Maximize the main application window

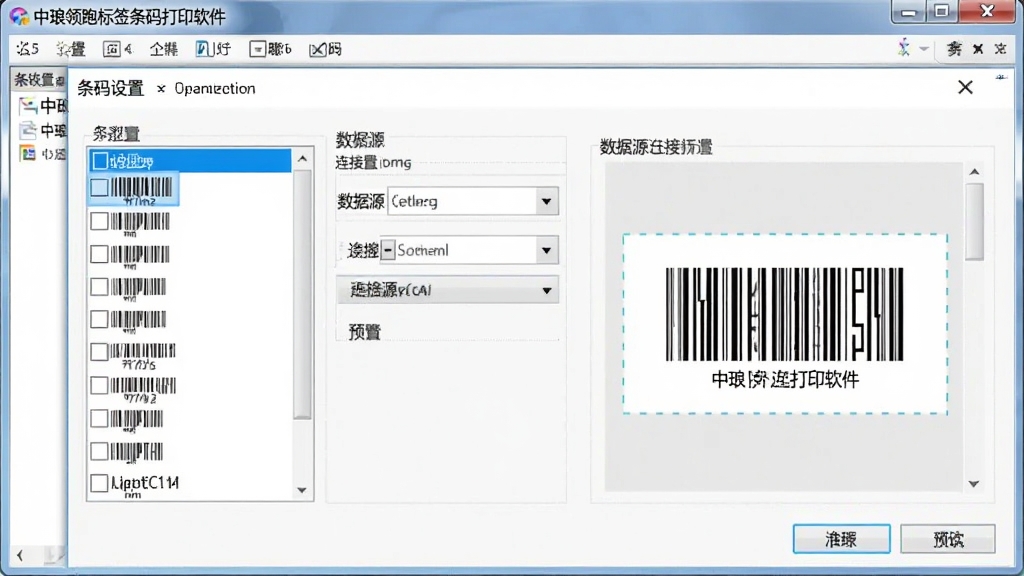pos(941,12)
